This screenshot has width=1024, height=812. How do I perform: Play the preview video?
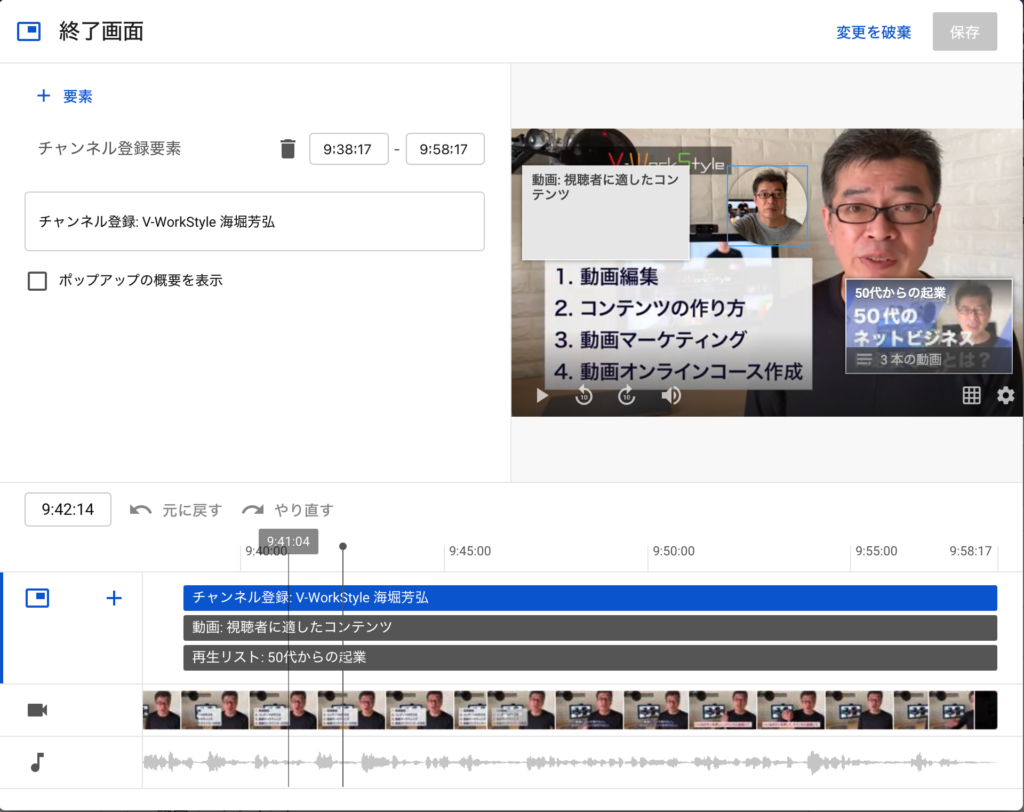[541, 396]
